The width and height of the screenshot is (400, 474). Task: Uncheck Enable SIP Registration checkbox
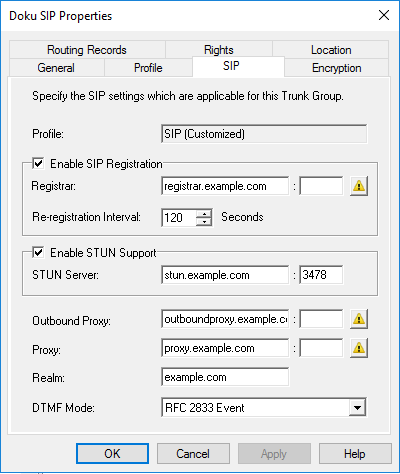pos(38,164)
